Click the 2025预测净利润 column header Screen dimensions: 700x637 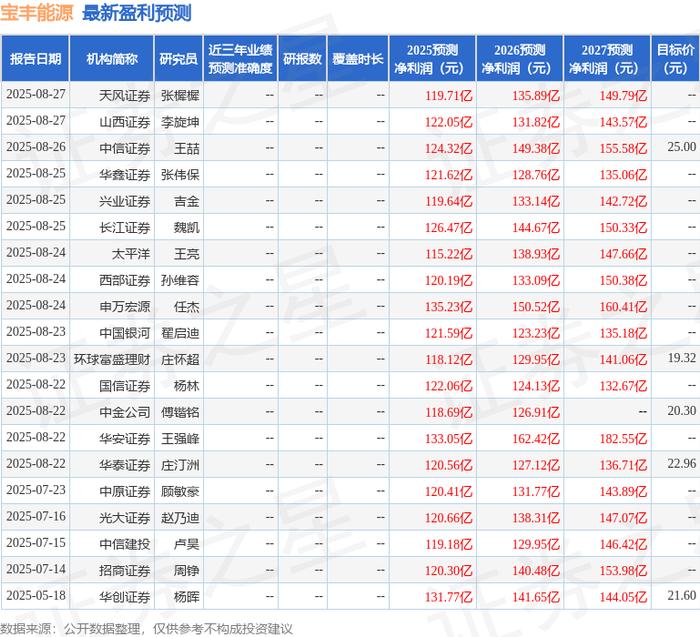432,58
